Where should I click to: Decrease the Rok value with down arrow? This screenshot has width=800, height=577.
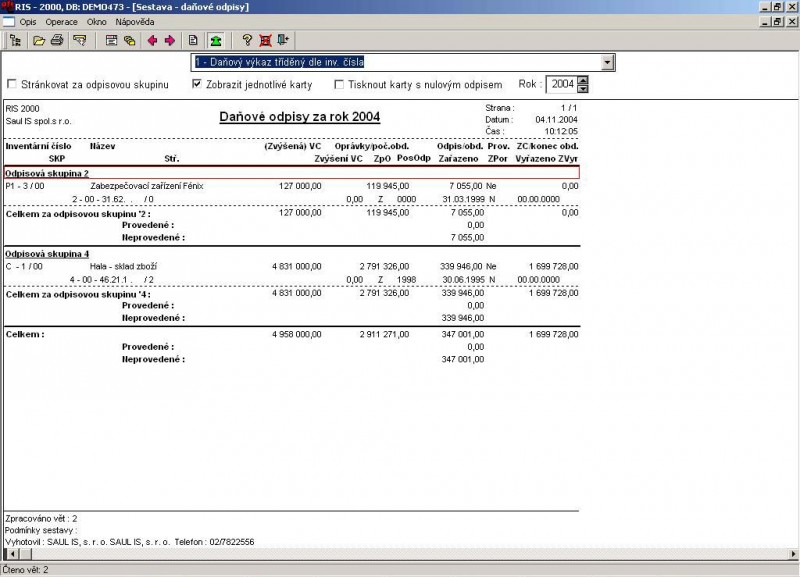tap(582, 89)
